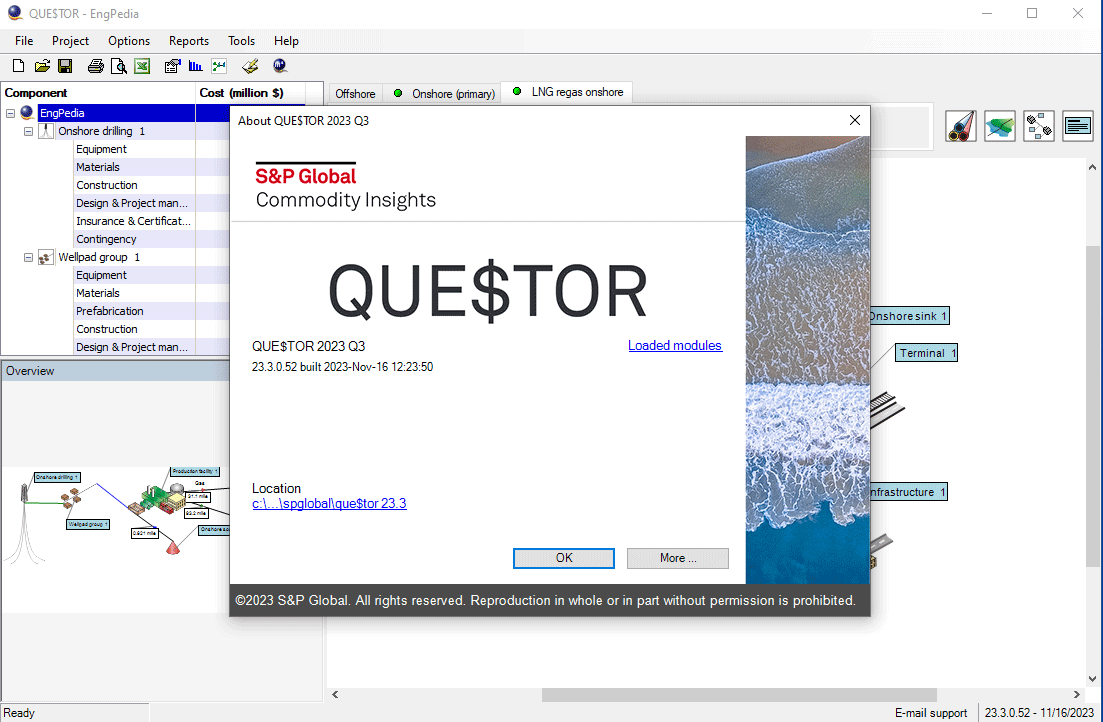Click the terrain map icon button
This screenshot has height=722, width=1103.
[1000, 127]
